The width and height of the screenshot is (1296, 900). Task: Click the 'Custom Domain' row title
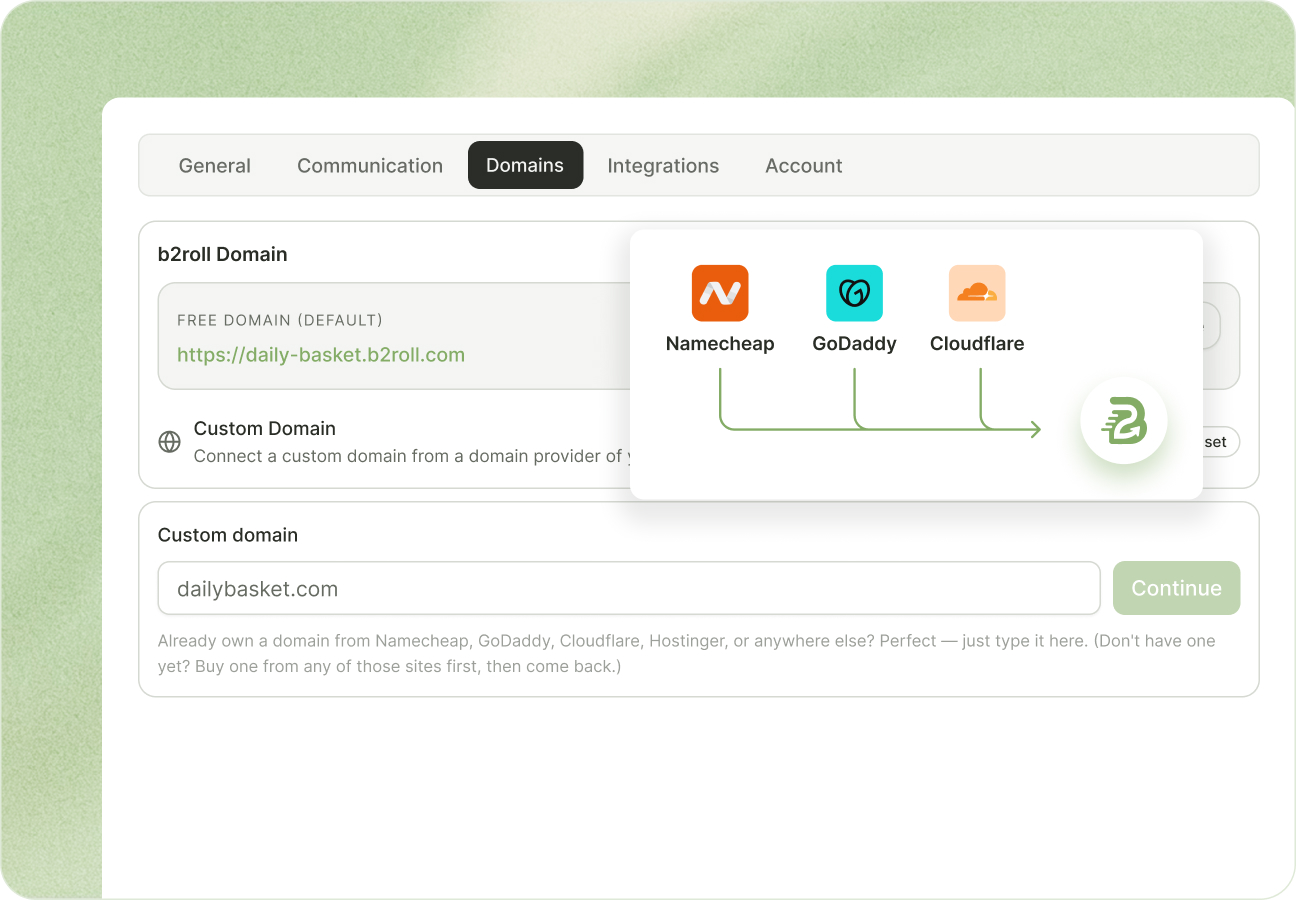[x=265, y=428]
